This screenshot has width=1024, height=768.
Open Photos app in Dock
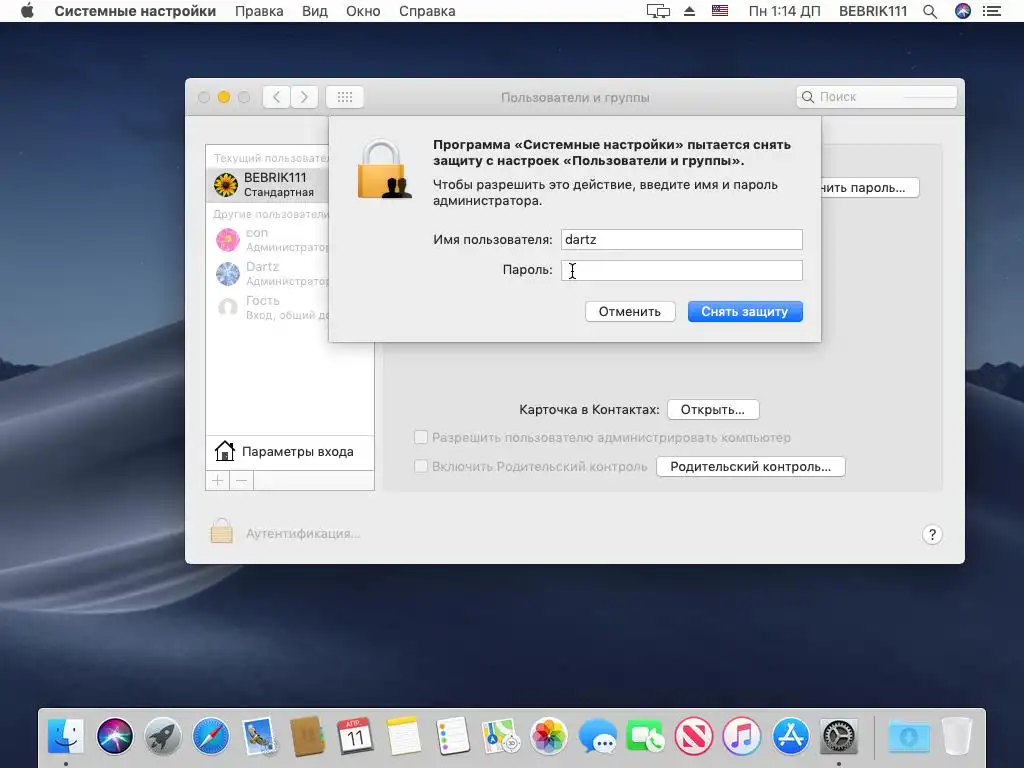(549, 736)
